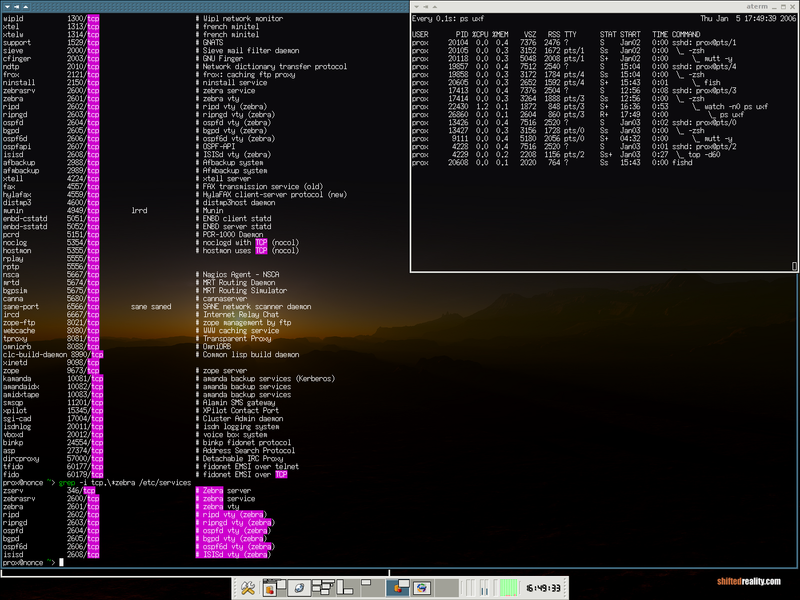Switch to the first workspace in the pager
Viewport: 800px width, 600px height.
(x=274, y=588)
